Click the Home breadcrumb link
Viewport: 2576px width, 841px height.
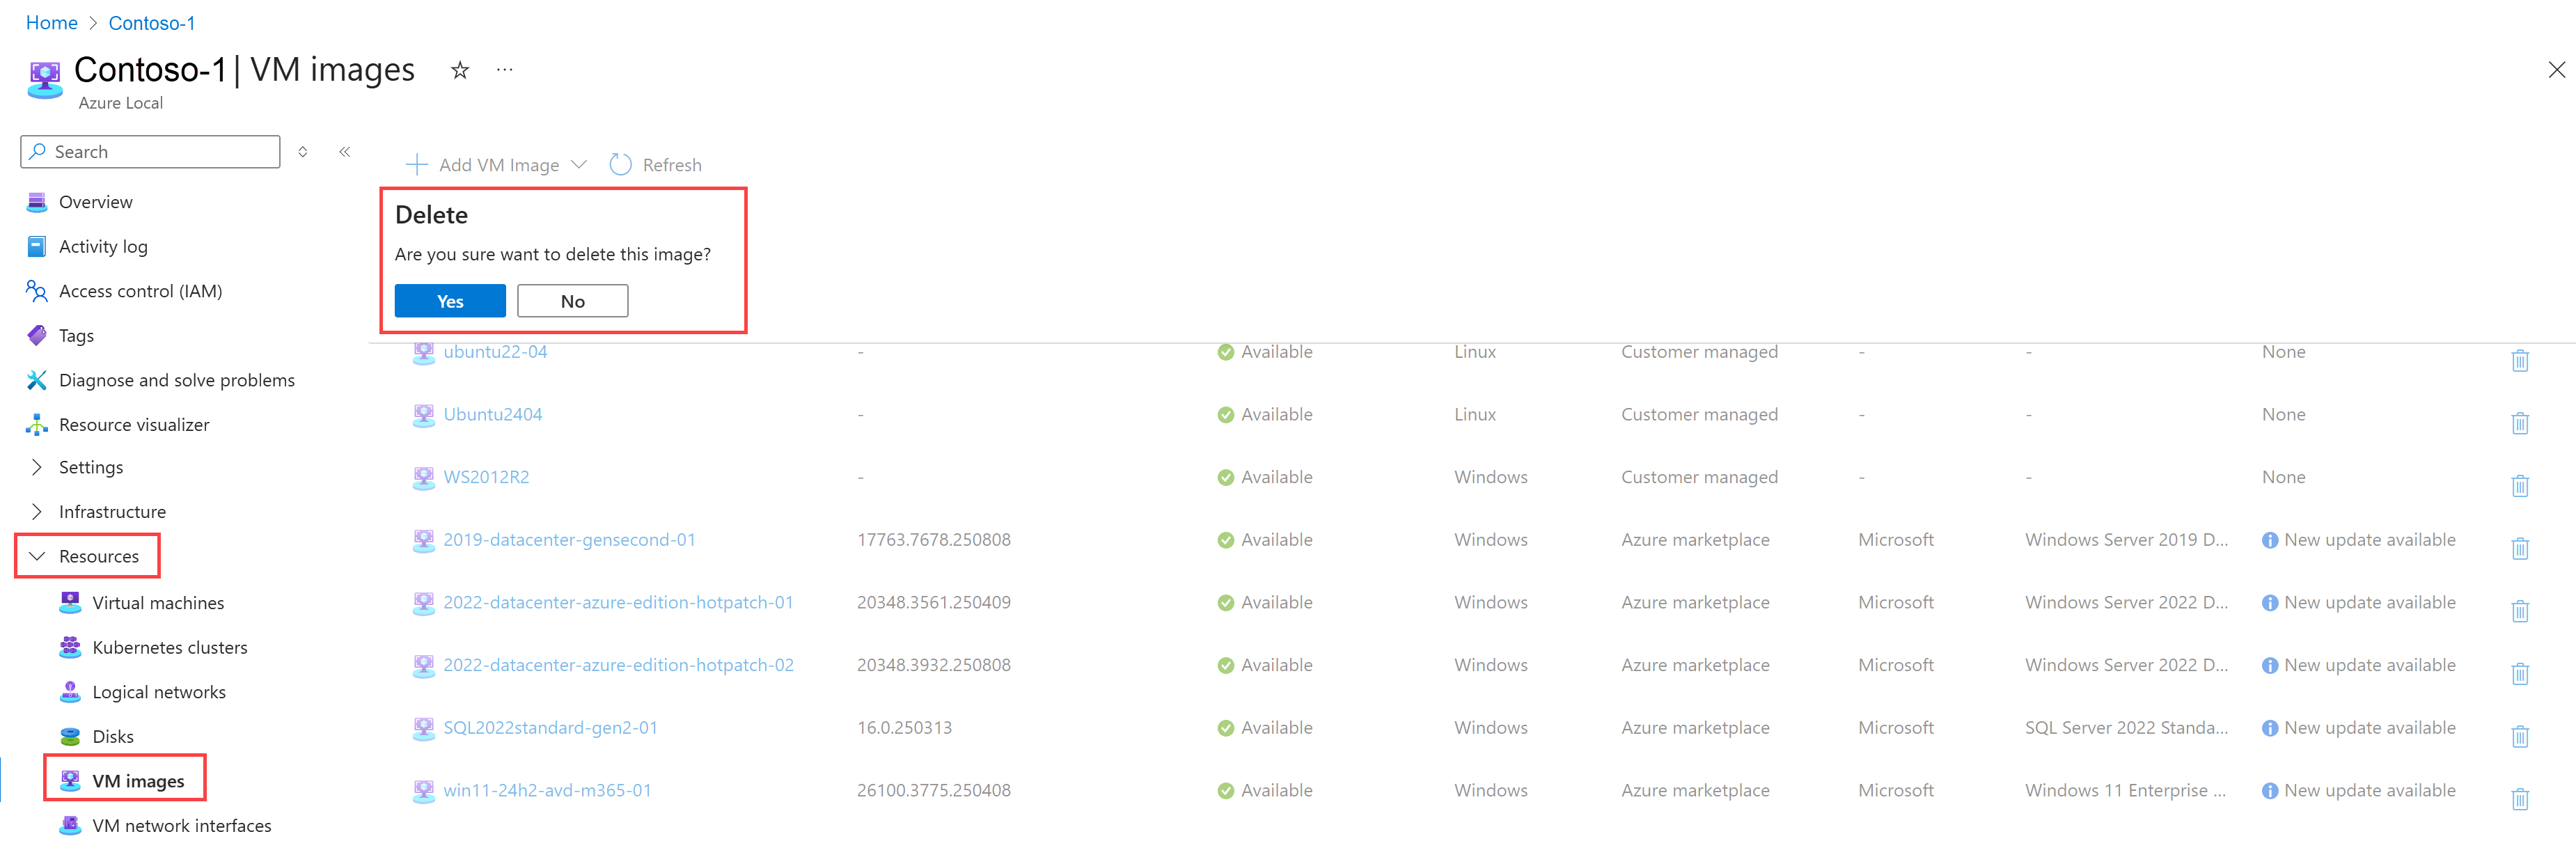[52, 23]
